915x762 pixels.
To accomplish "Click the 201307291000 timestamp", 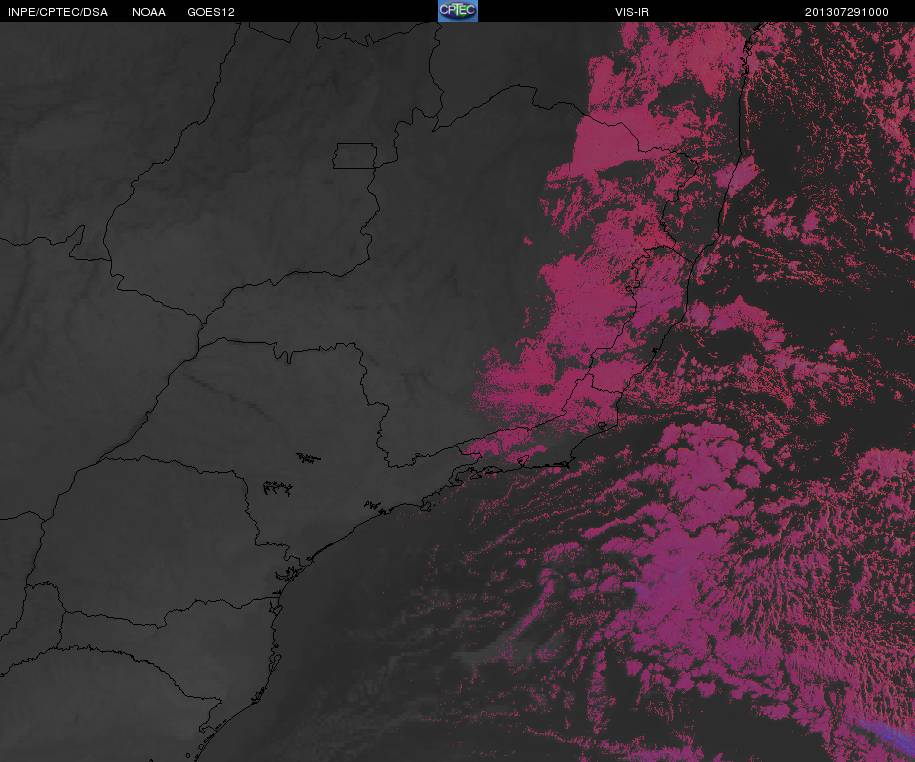I will 847,12.
